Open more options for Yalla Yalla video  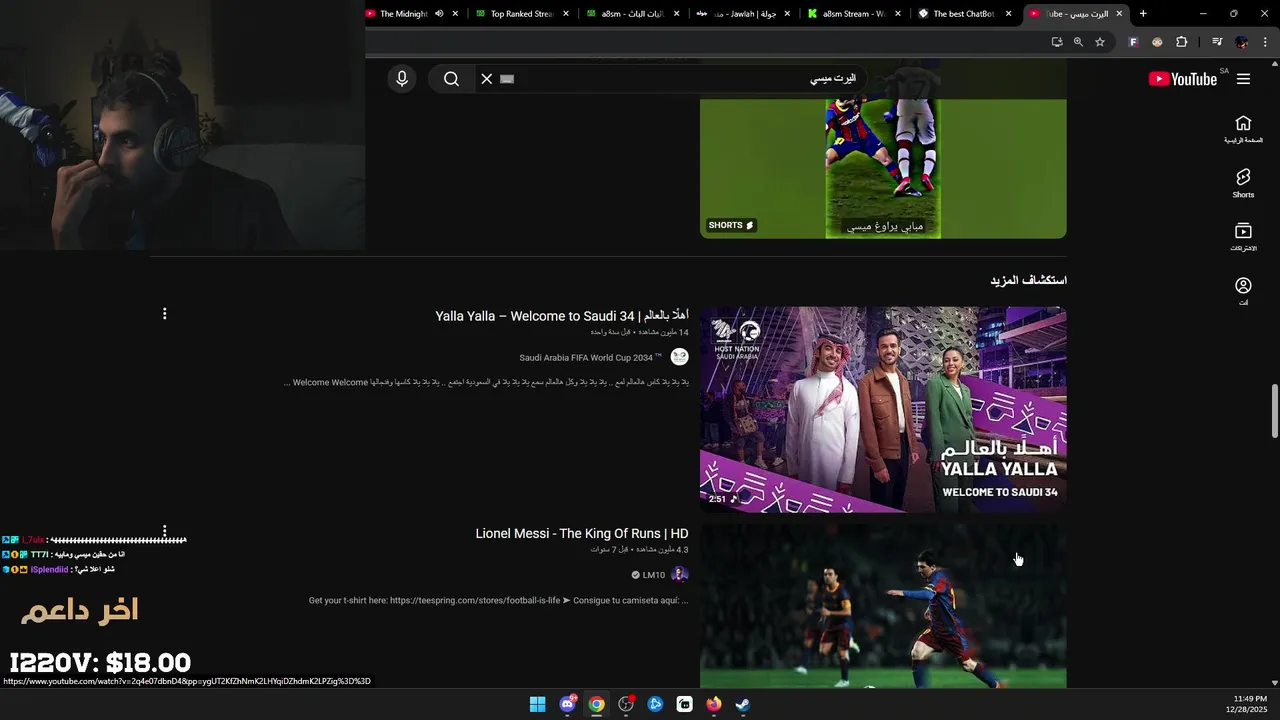165,314
